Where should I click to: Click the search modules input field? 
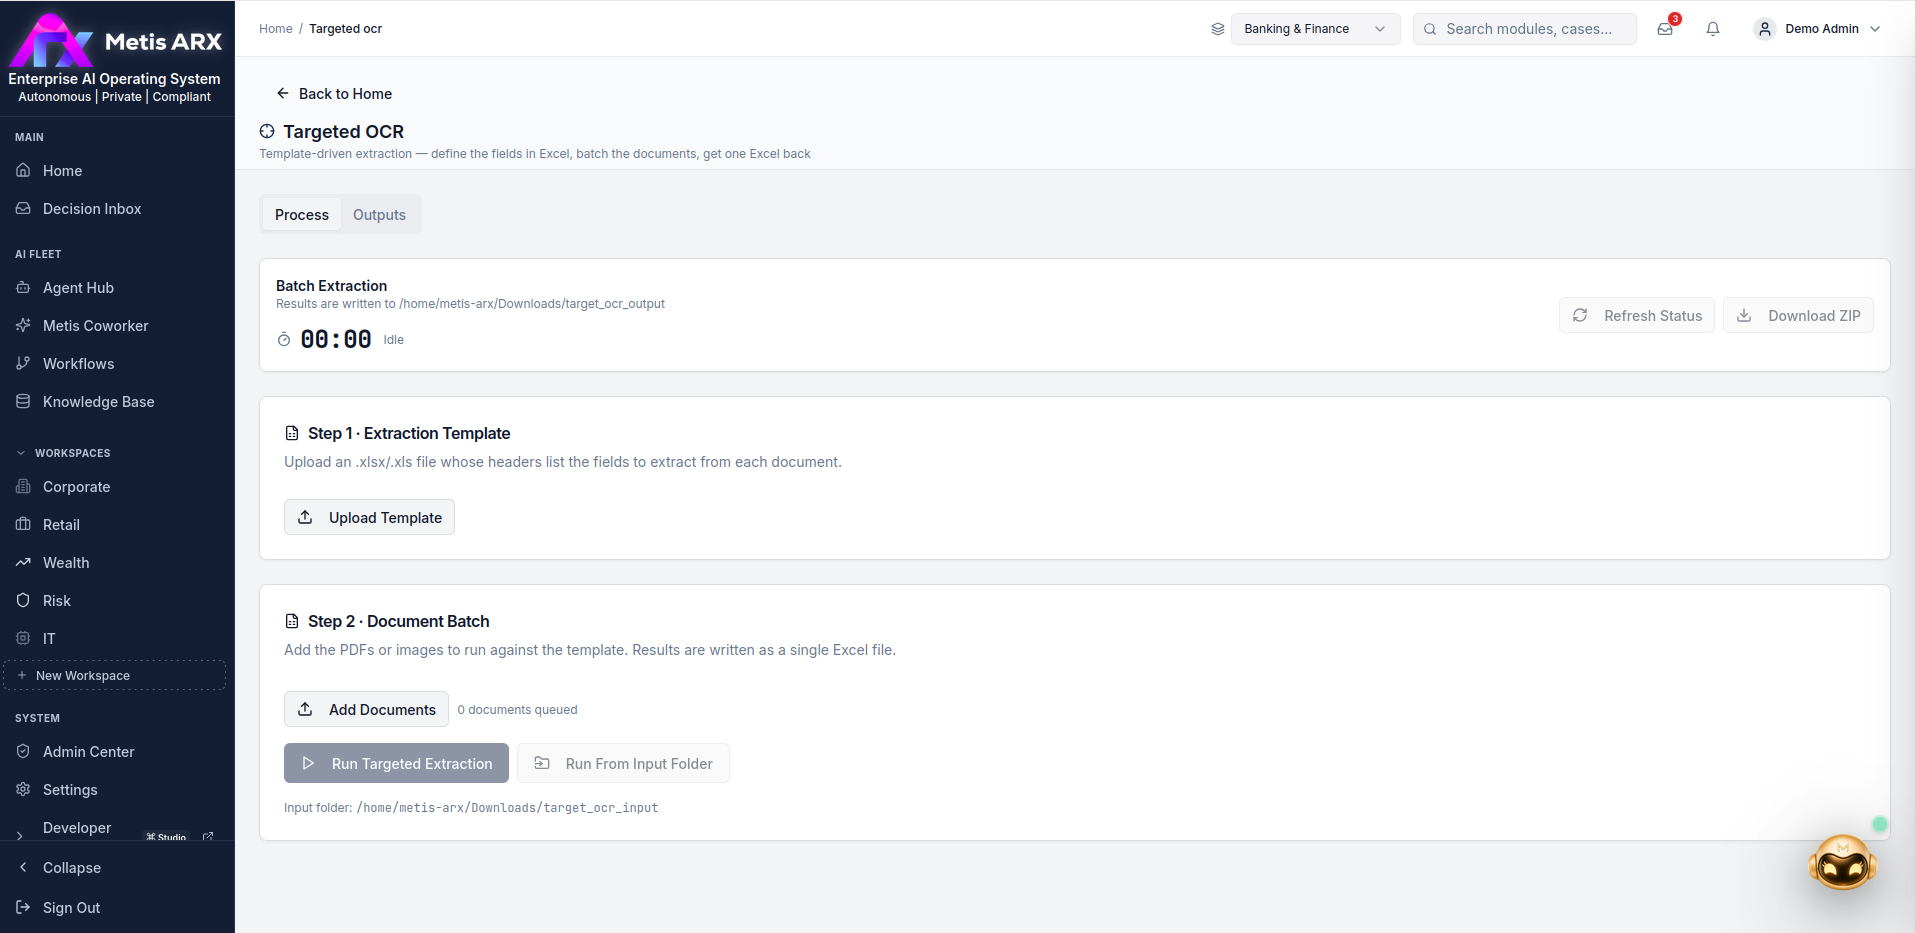point(1524,29)
